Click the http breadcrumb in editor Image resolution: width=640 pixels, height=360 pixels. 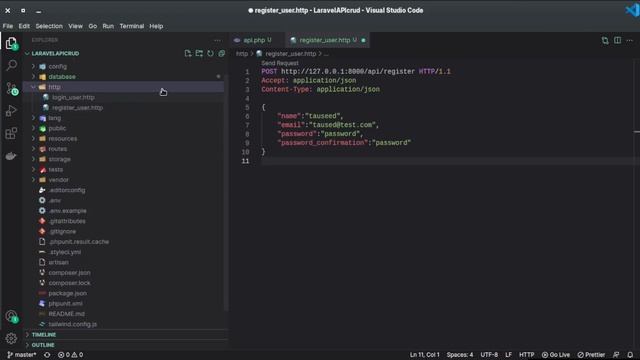(242, 54)
